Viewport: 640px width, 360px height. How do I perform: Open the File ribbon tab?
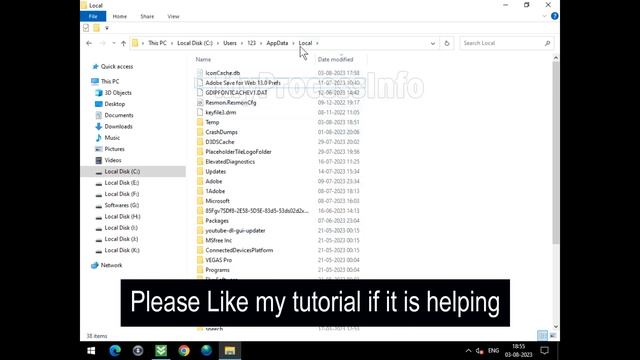(93, 16)
